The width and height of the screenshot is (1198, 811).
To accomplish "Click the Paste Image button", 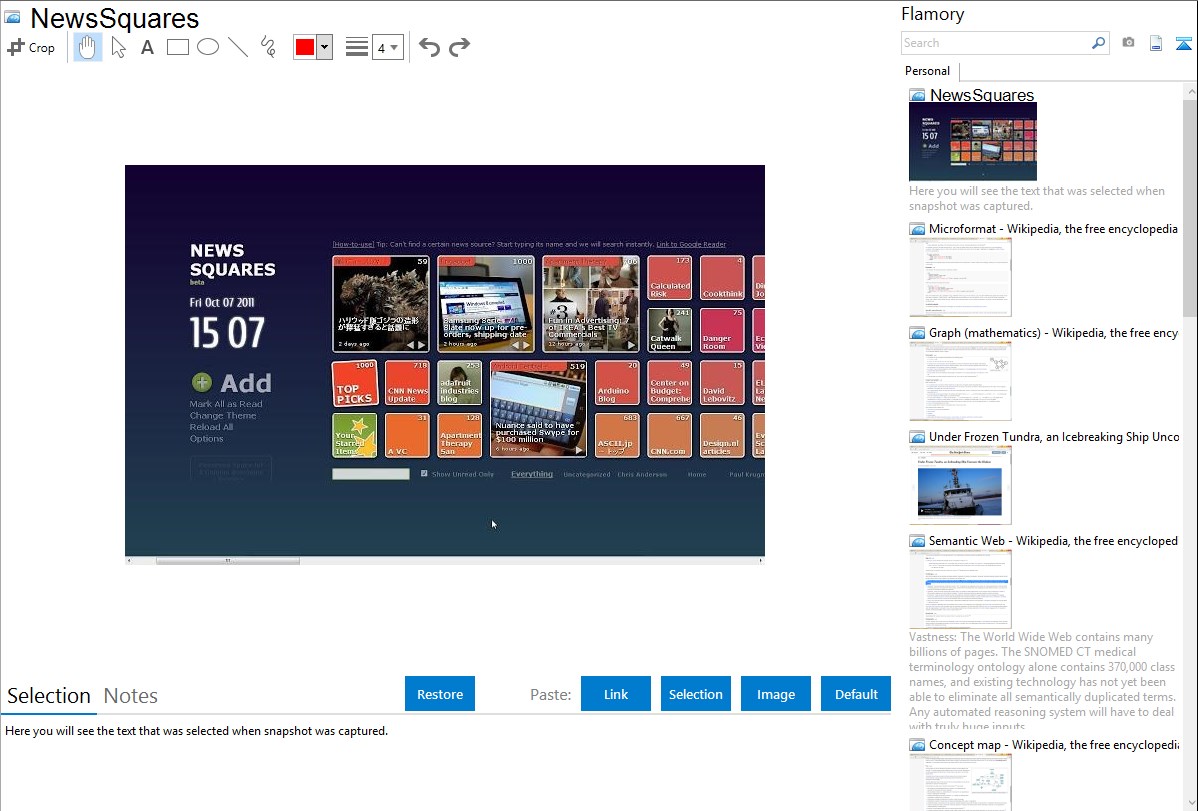I will (775, 694).
